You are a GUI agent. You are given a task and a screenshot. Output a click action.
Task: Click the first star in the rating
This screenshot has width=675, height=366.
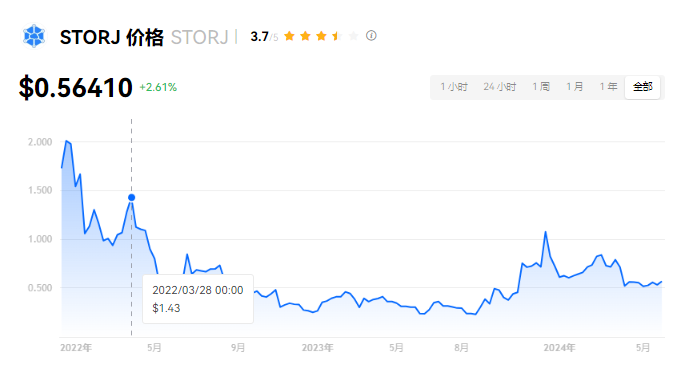pos(289,36)
